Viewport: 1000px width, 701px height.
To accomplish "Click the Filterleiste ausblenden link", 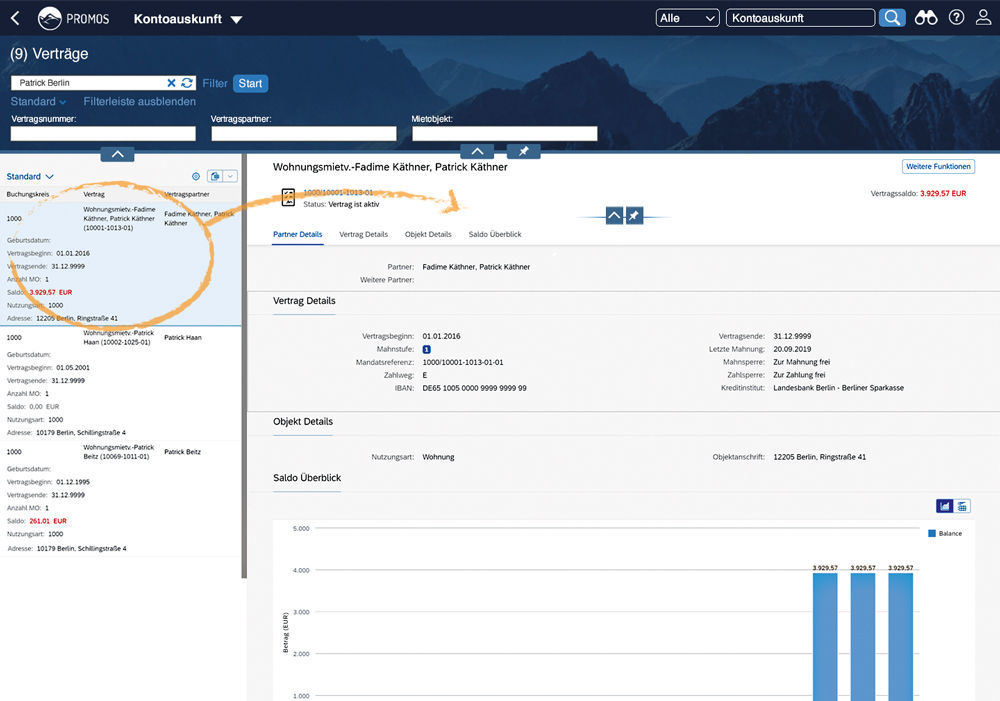I will [x=139, y=102].
